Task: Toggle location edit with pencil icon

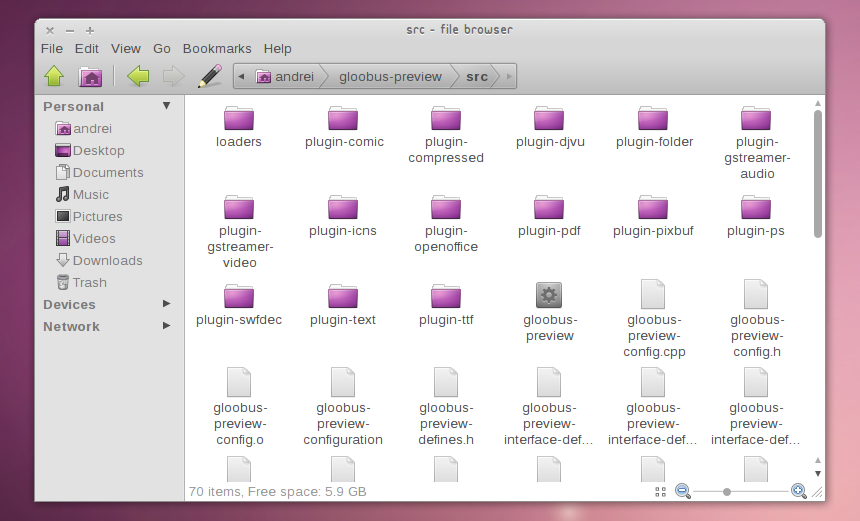Action: tap(210, 76)
